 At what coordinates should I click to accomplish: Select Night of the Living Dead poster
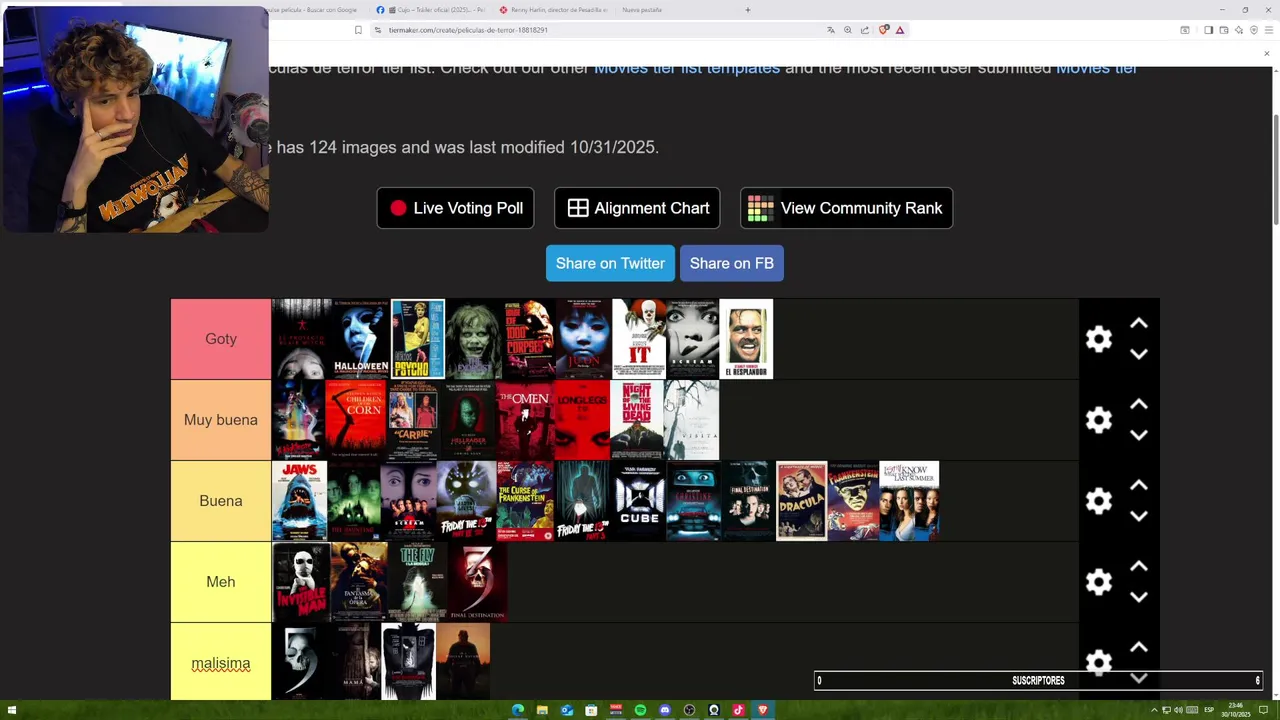(637, 420)
